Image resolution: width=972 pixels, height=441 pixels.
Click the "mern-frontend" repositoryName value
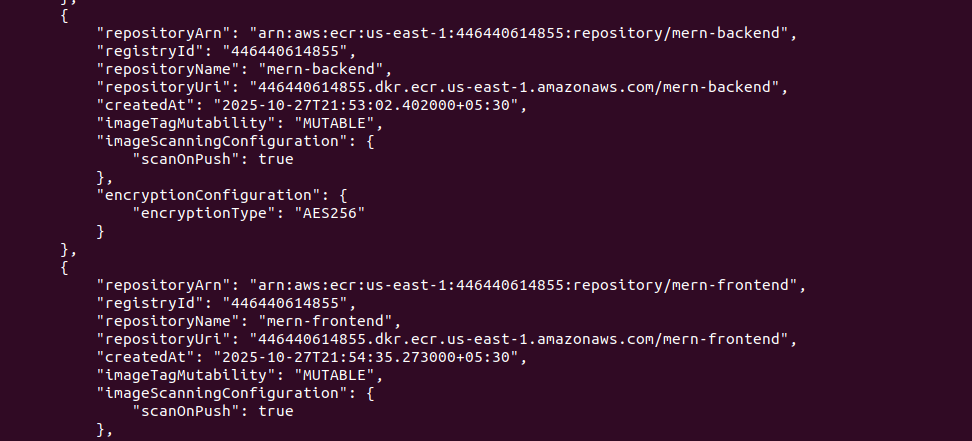(327, 321)
